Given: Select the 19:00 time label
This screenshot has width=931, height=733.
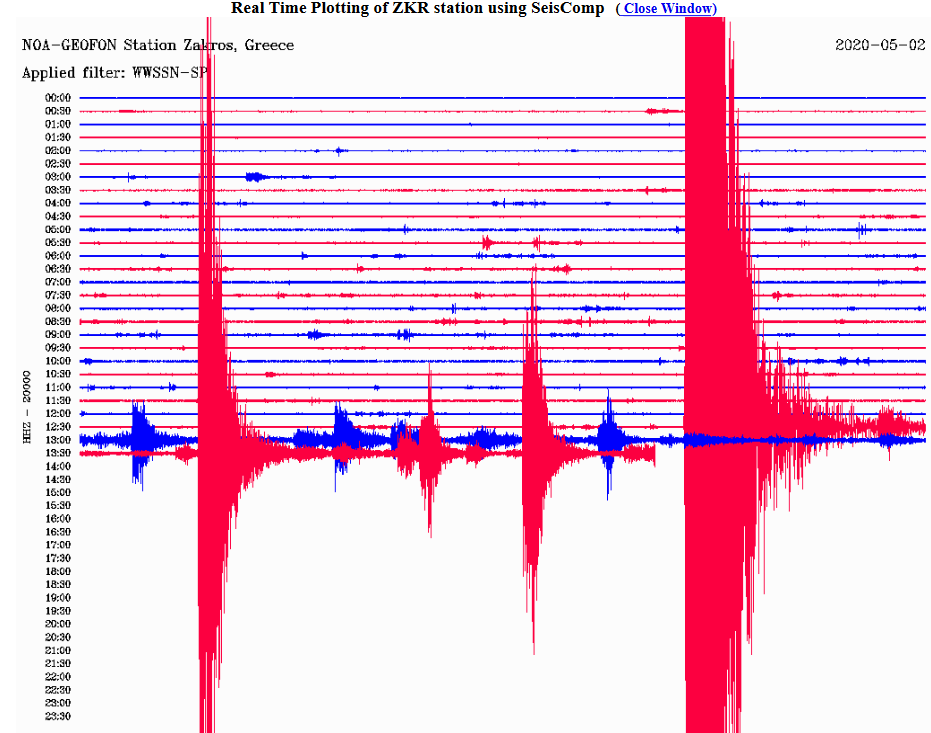Looking at the screenshot, I should pos(57,597).
